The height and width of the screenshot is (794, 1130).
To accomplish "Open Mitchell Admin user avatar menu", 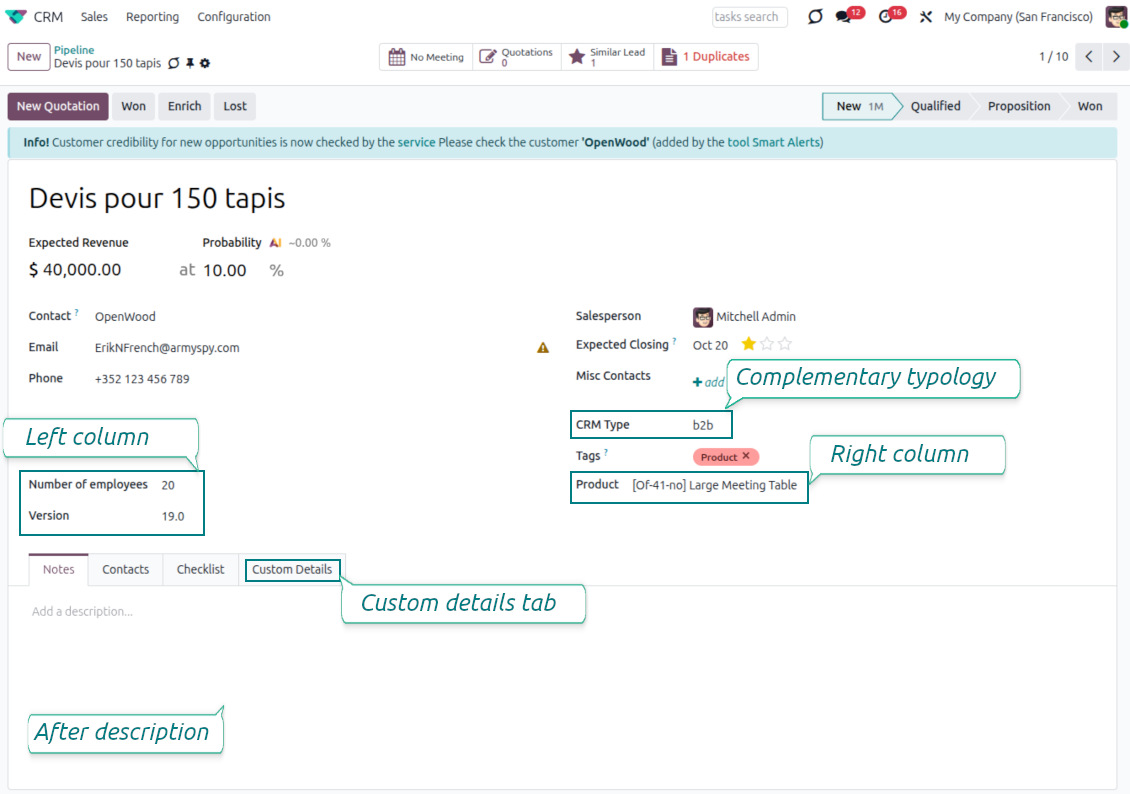I will [x=1116, y=17].
